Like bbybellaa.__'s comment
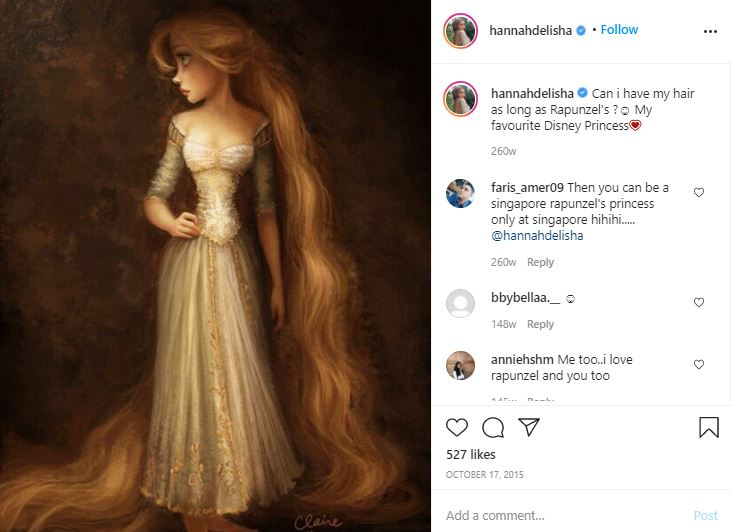The height and width of the screenshot is (532, 731). [x=698, y=302]
